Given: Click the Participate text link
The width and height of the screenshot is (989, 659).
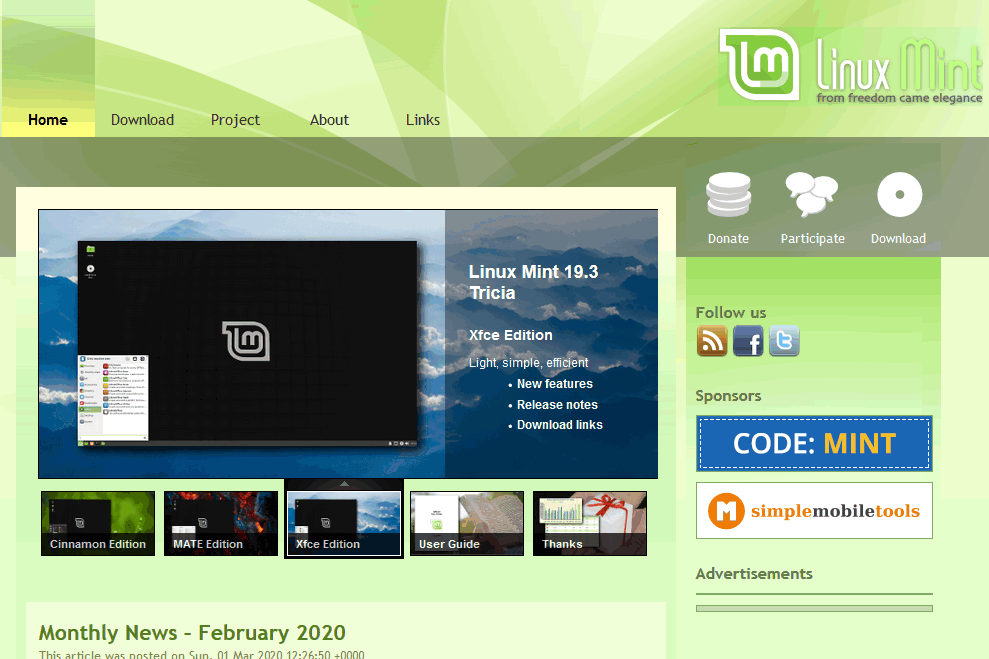Looking at the screenshot, I should (x=812, y=238).
